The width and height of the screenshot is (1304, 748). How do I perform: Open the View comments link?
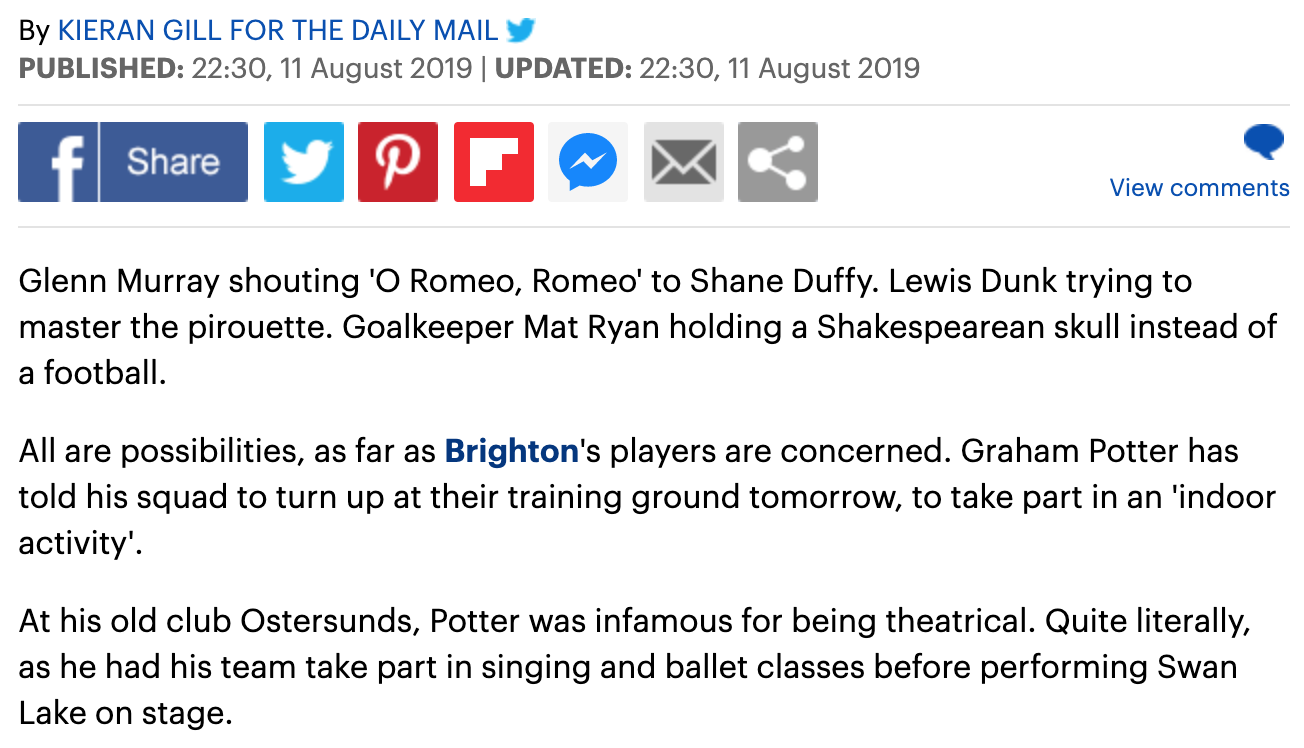click(x=1199, y=188)
